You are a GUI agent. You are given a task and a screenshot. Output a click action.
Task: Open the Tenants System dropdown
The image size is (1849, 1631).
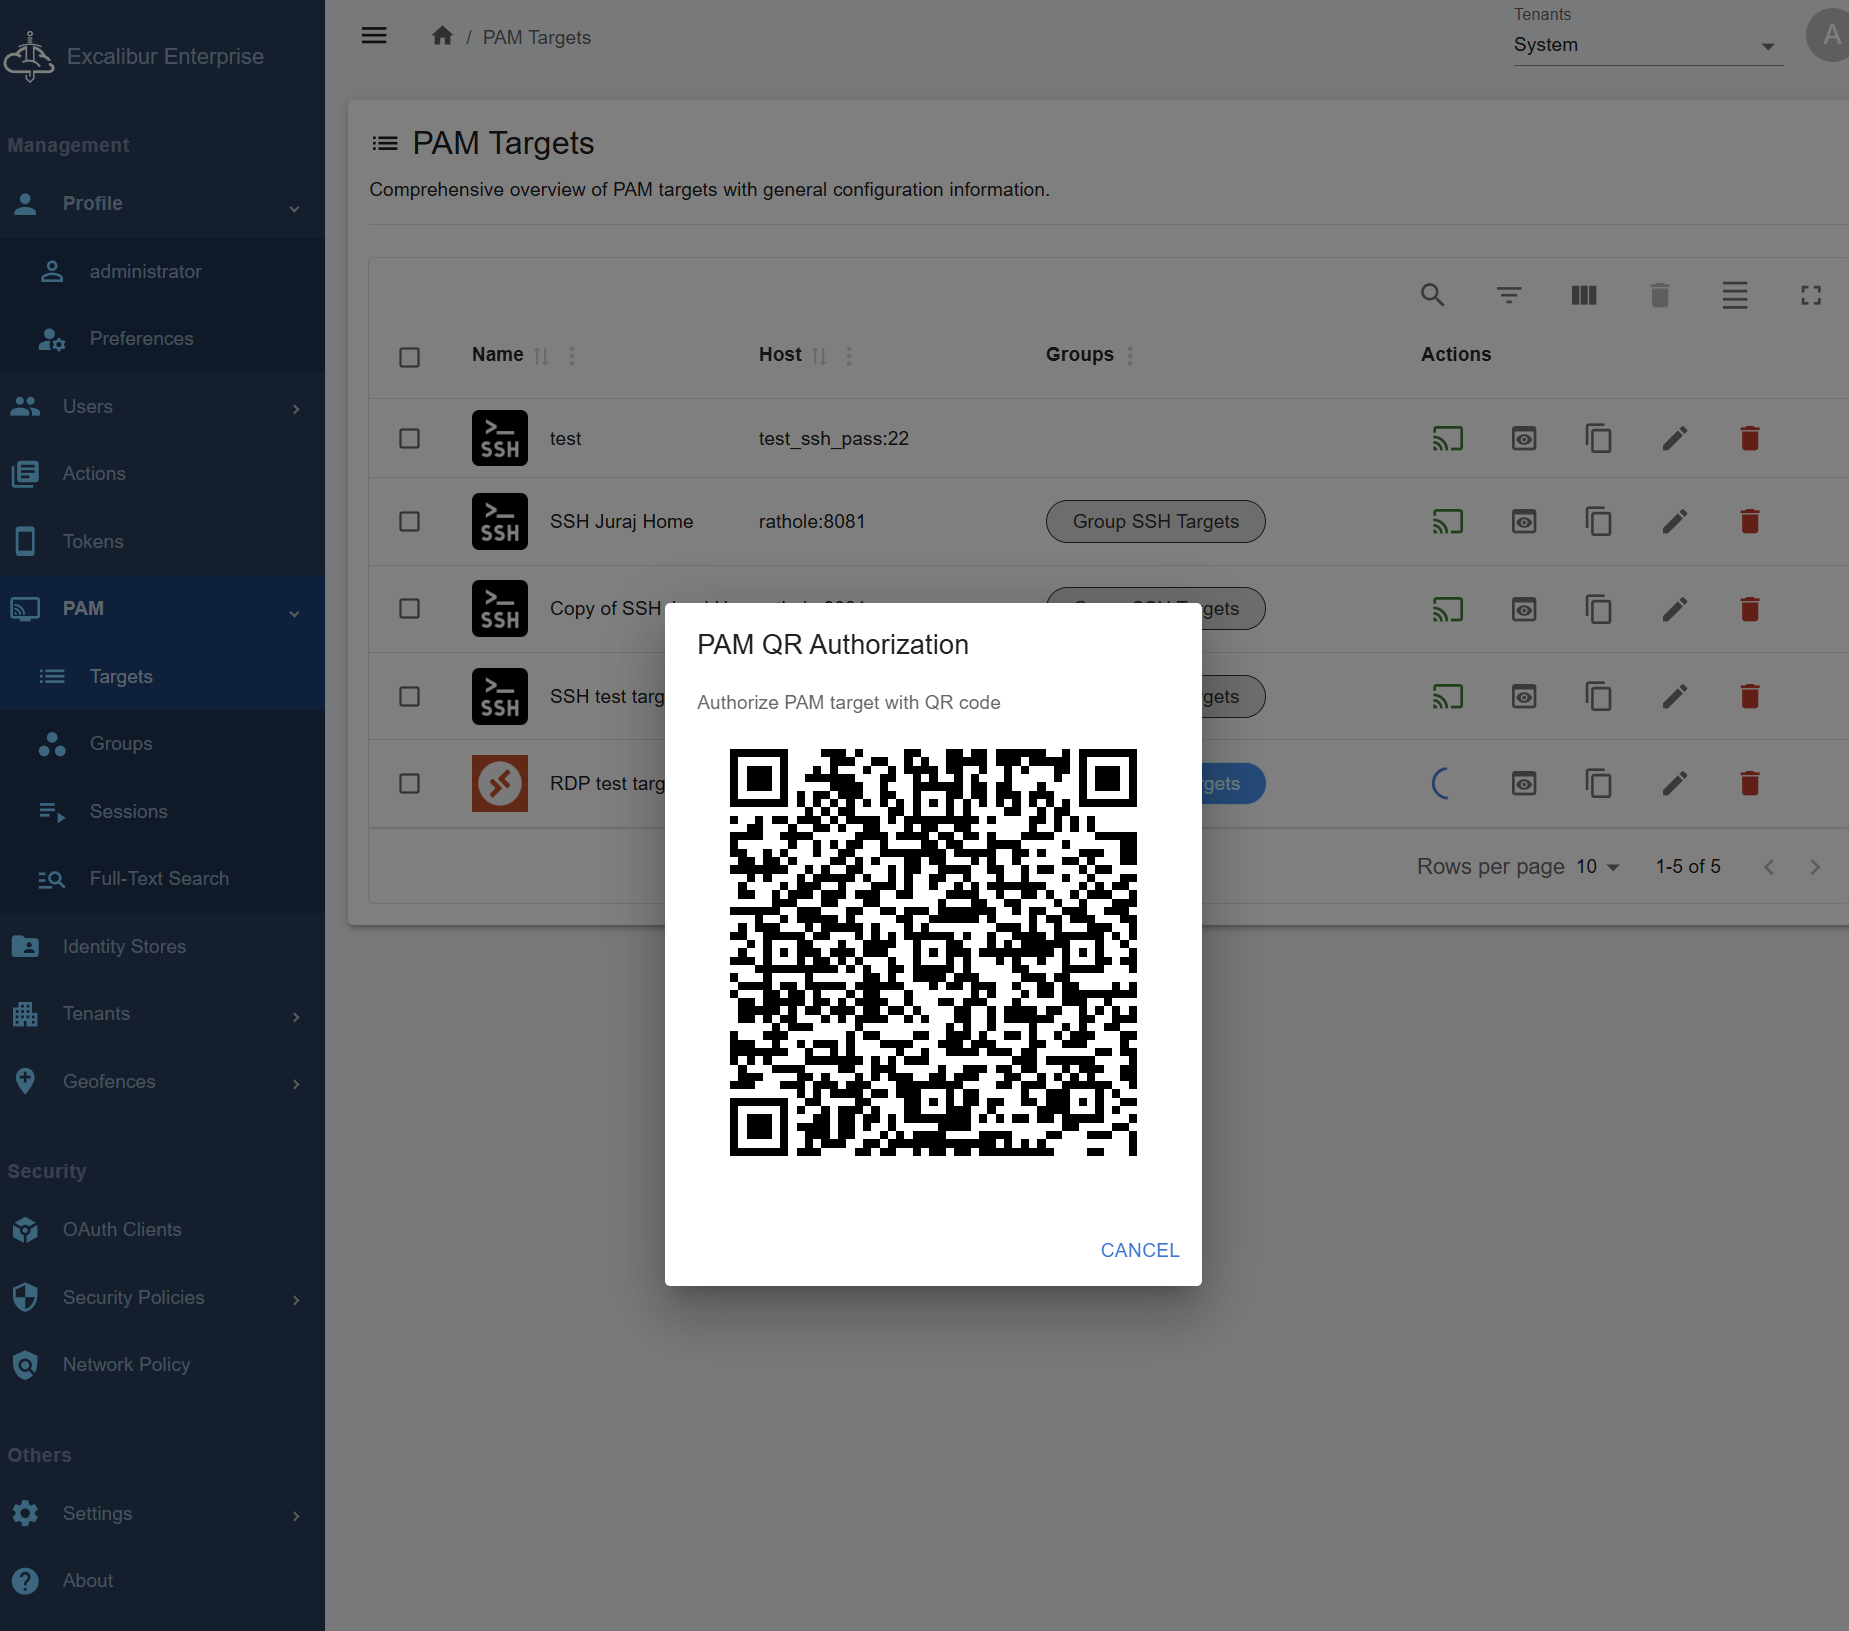(x=1648, y=45)
